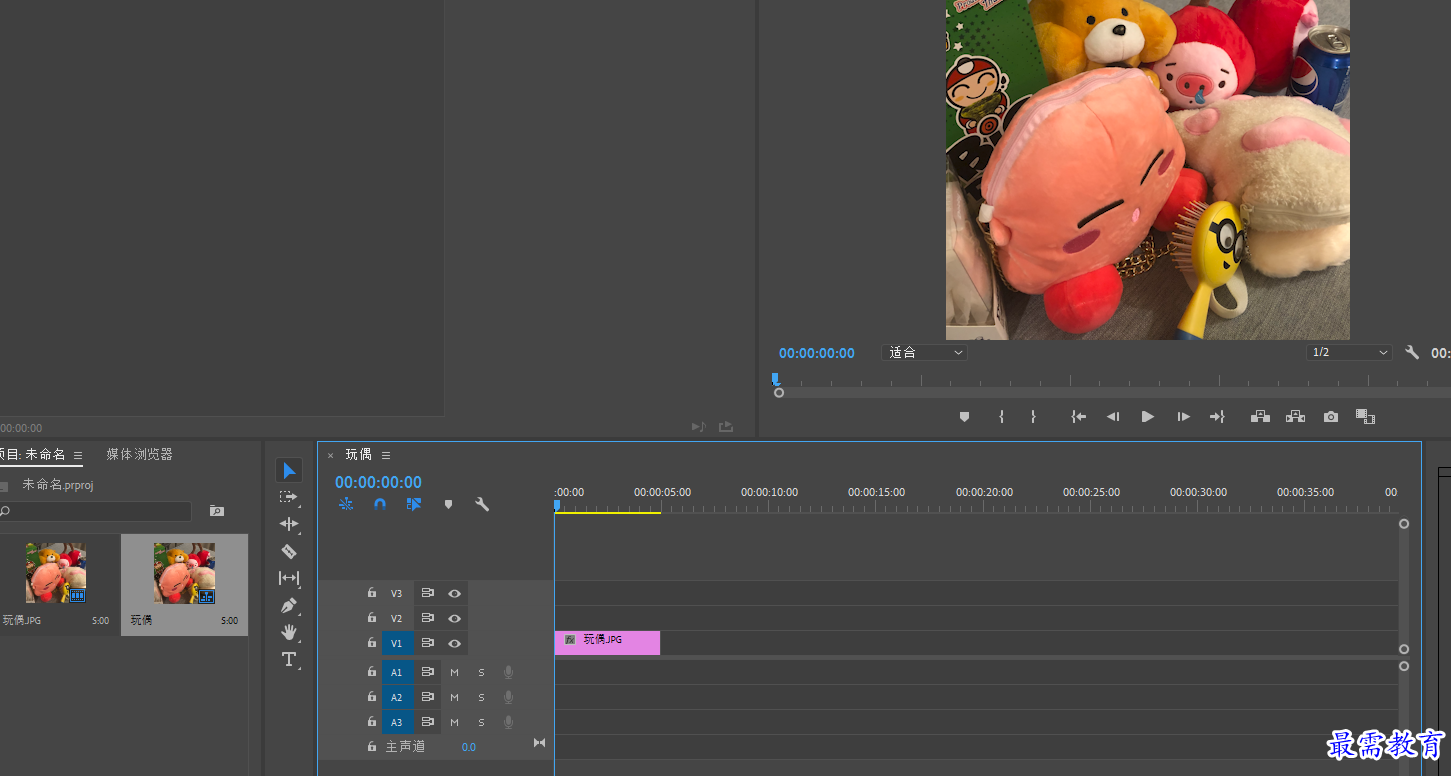Click Program Monitor playhead marker
The height and width of the screenshot is (776, 1451).
(775, 379)
